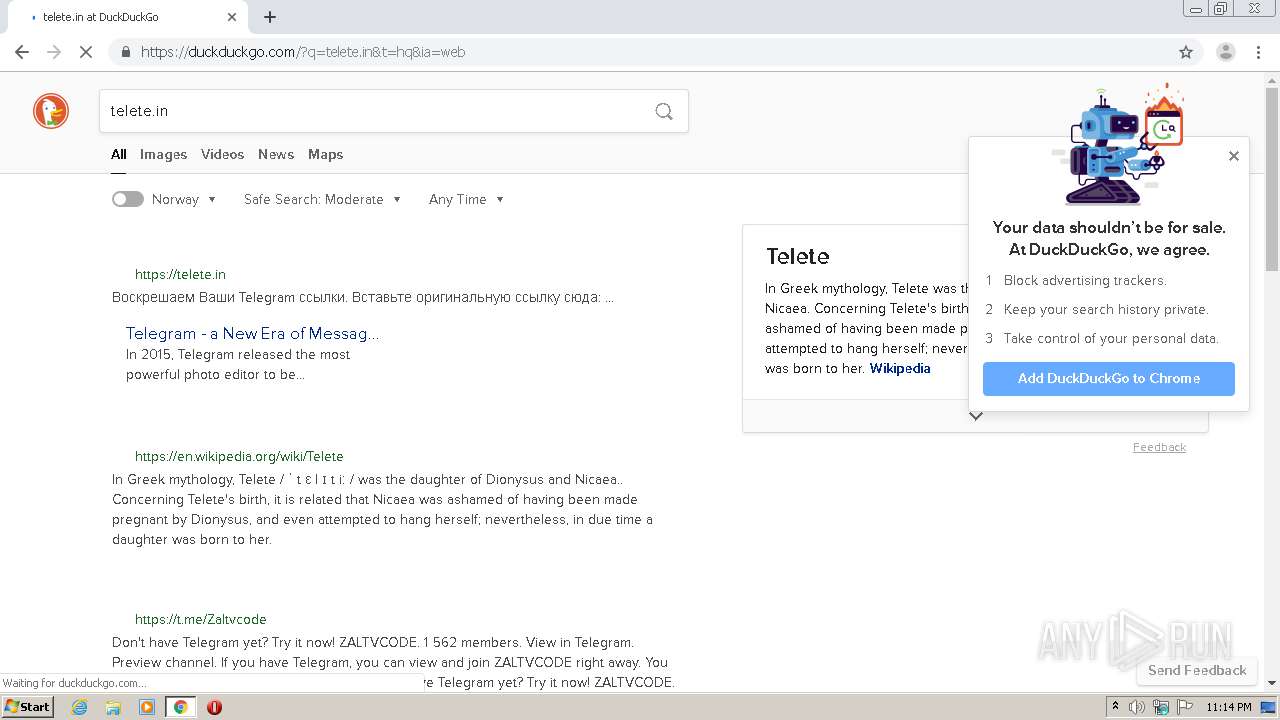Click the action center flag icon
This screenshot has width=1280, height=720.
tap(1185, 707)
